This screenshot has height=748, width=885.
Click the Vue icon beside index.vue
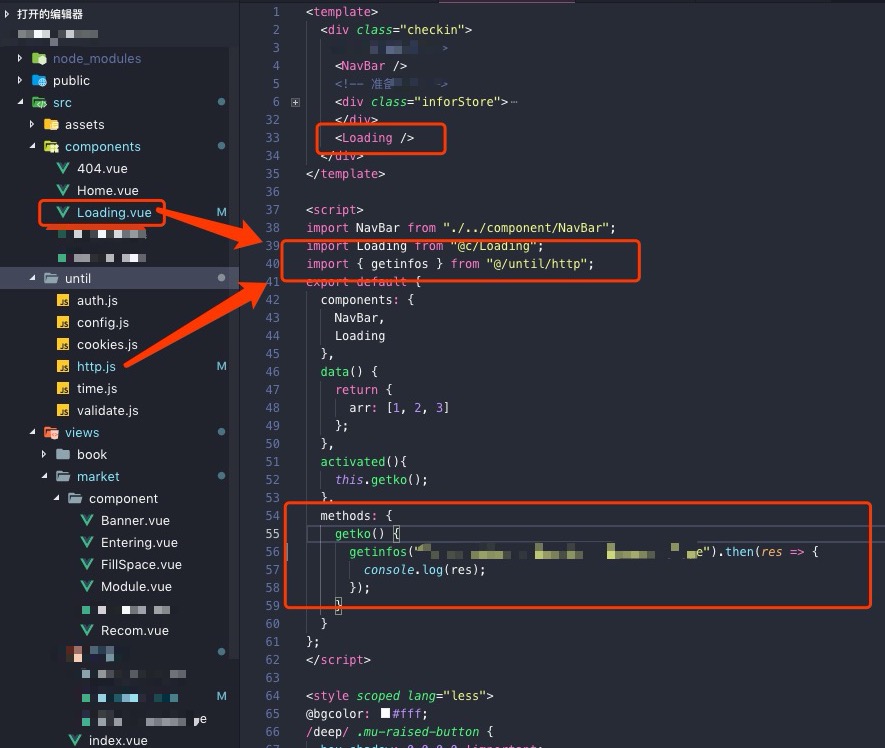click(x=75, y=740)
